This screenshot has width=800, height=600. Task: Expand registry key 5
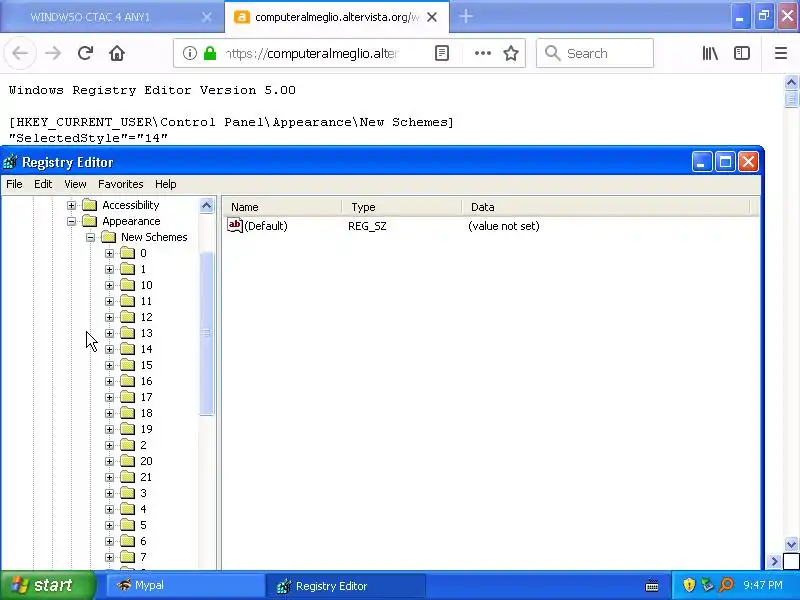click(109, 525)
